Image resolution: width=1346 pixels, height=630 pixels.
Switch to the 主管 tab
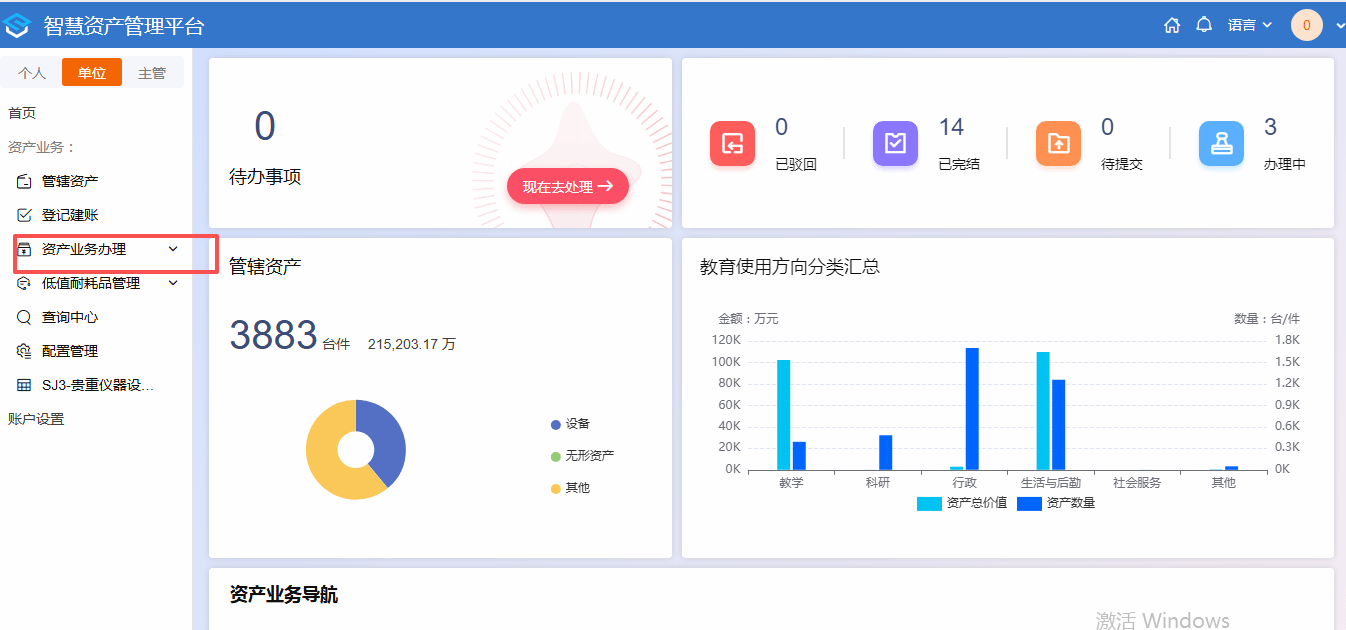[x=152, y=73]
